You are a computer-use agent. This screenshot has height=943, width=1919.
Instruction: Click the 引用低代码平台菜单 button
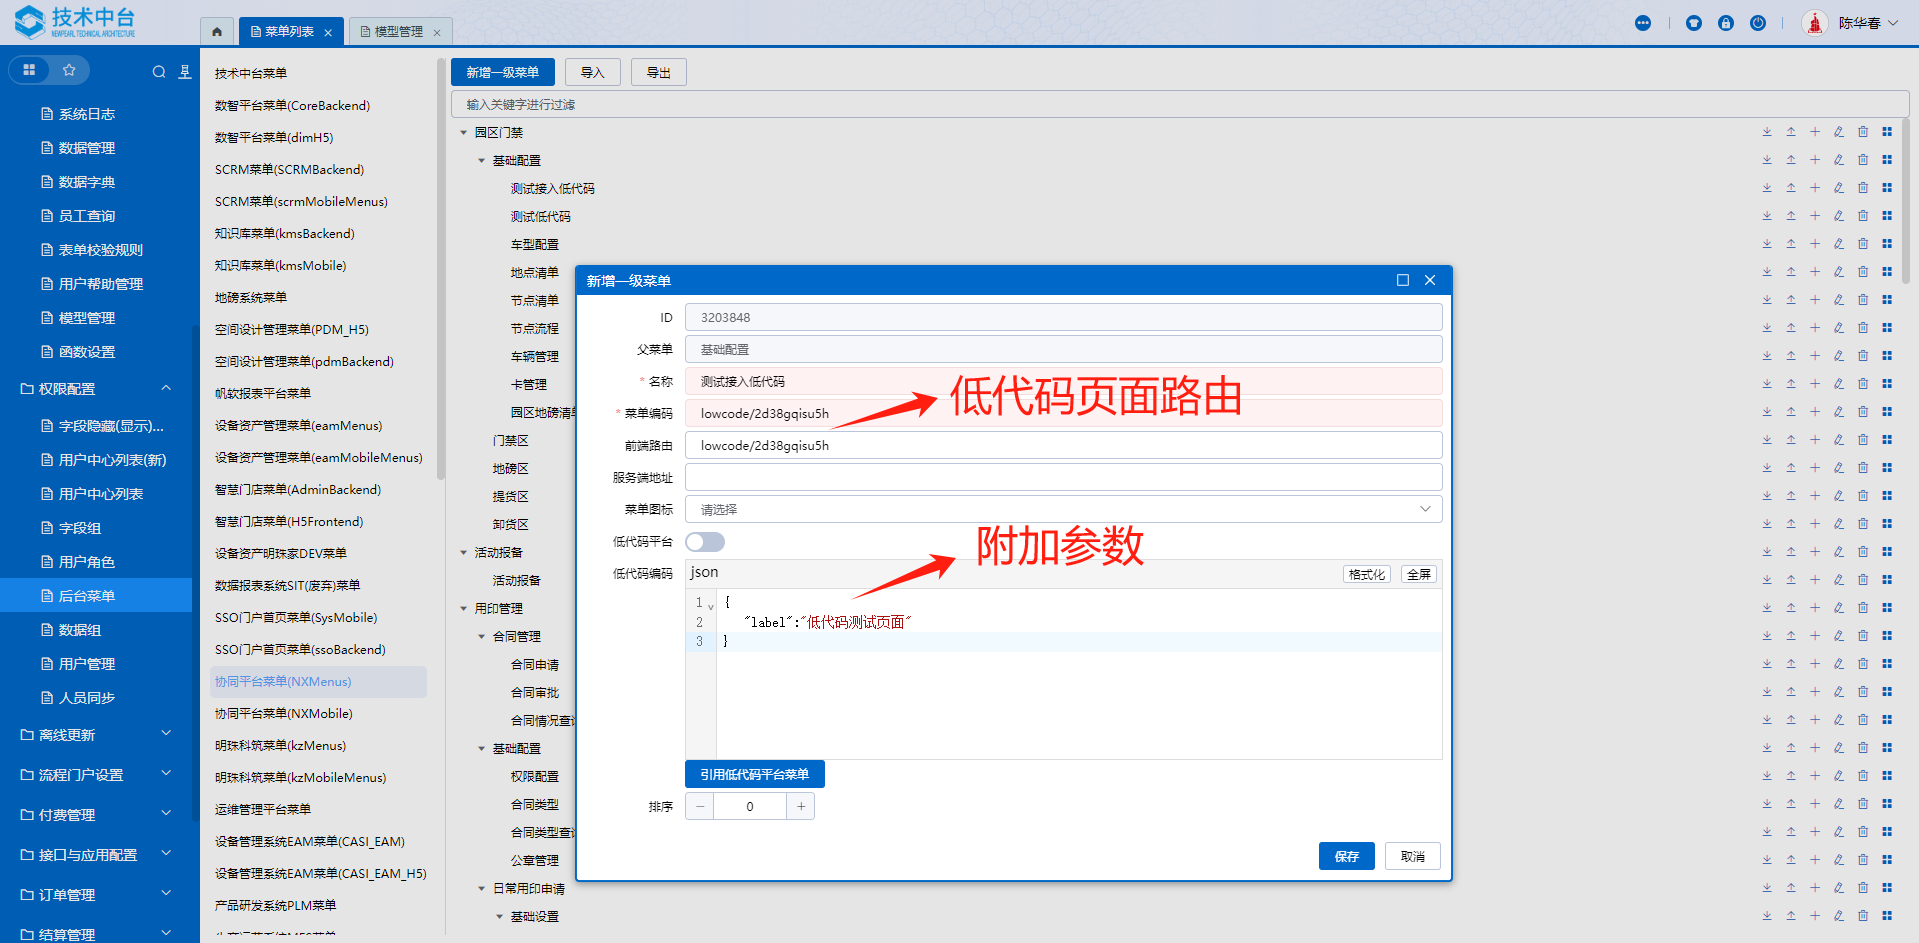click(x=754, y=774)
